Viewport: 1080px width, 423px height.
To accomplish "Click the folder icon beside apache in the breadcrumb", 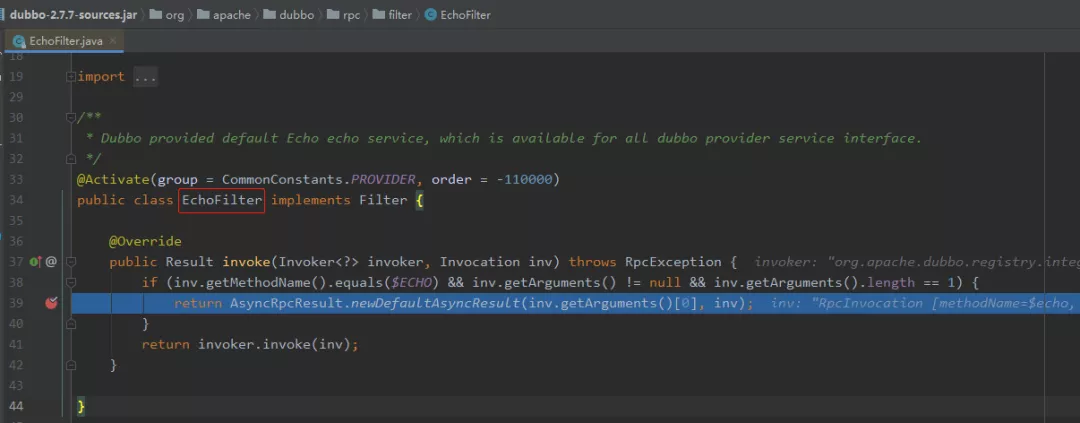I will [203, 14].
